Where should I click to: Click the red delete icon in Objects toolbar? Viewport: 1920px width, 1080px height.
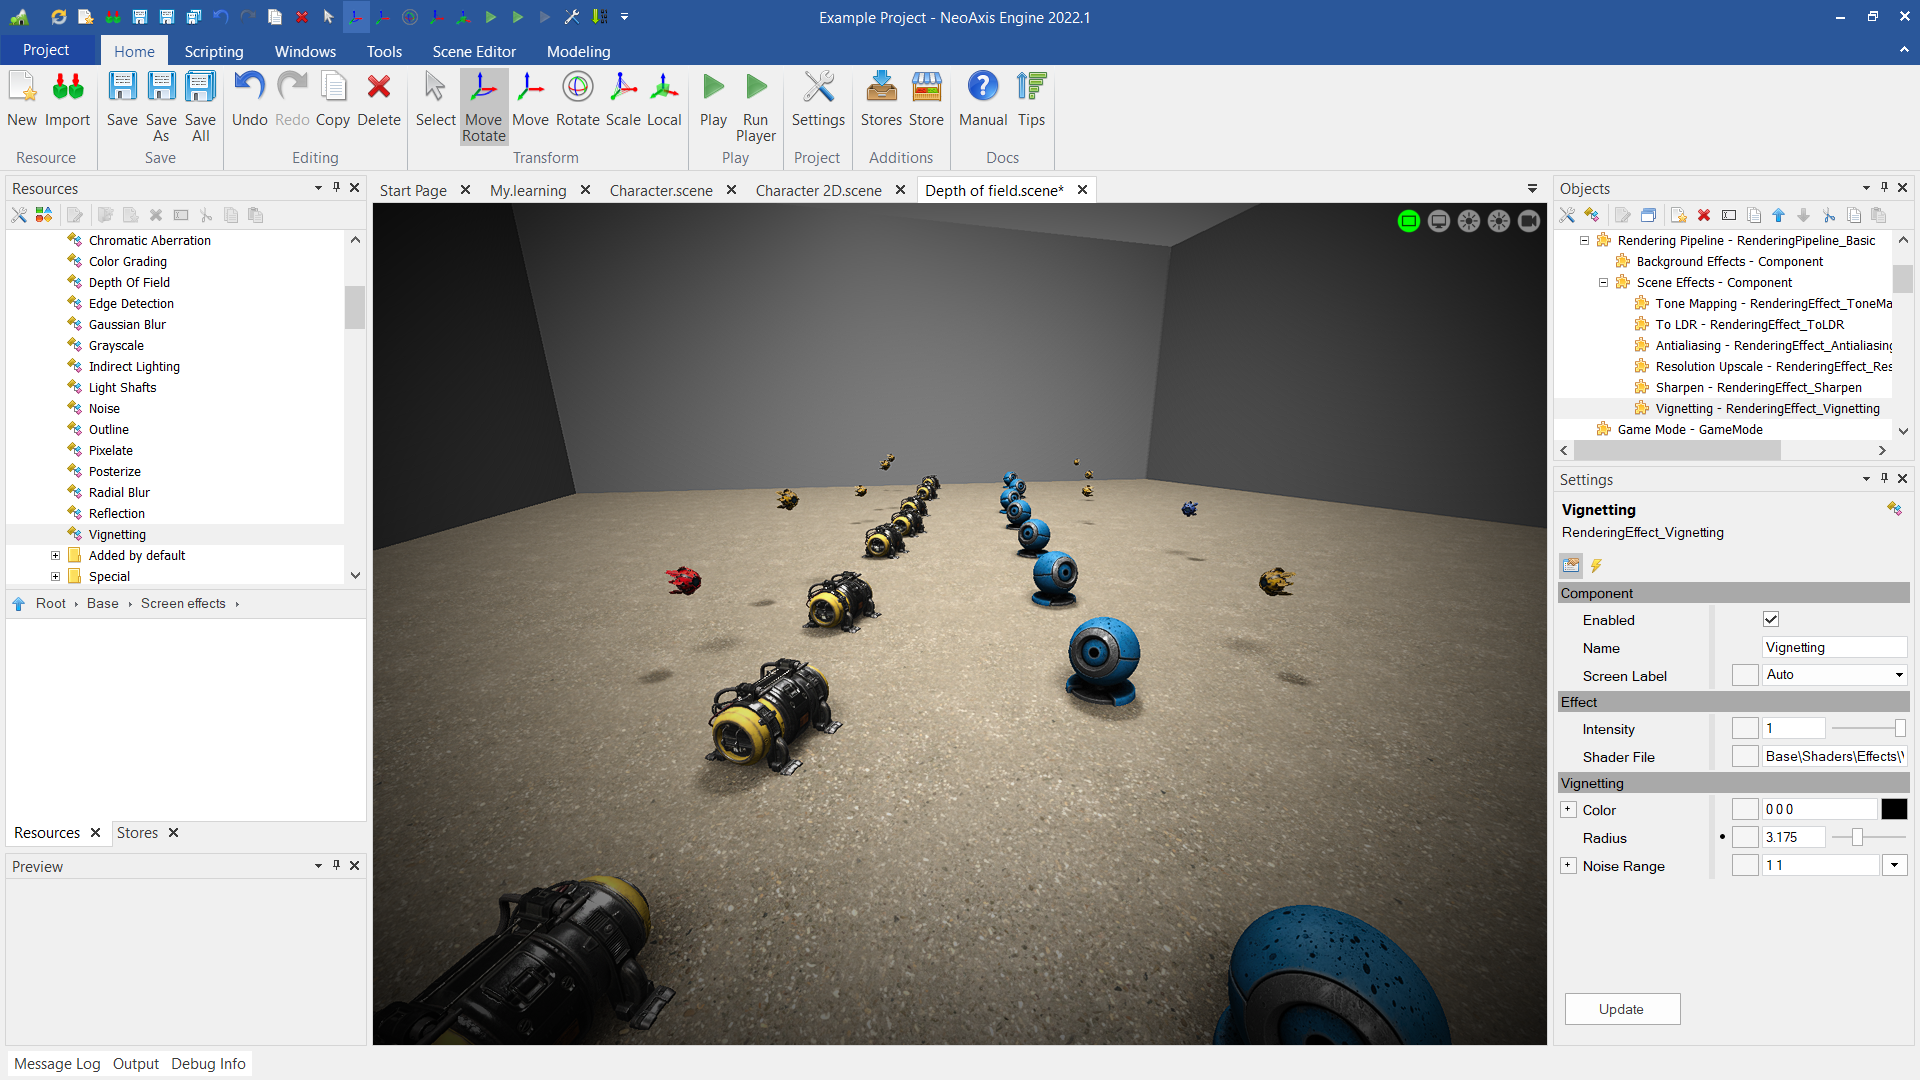click(x=1704, y=216)
